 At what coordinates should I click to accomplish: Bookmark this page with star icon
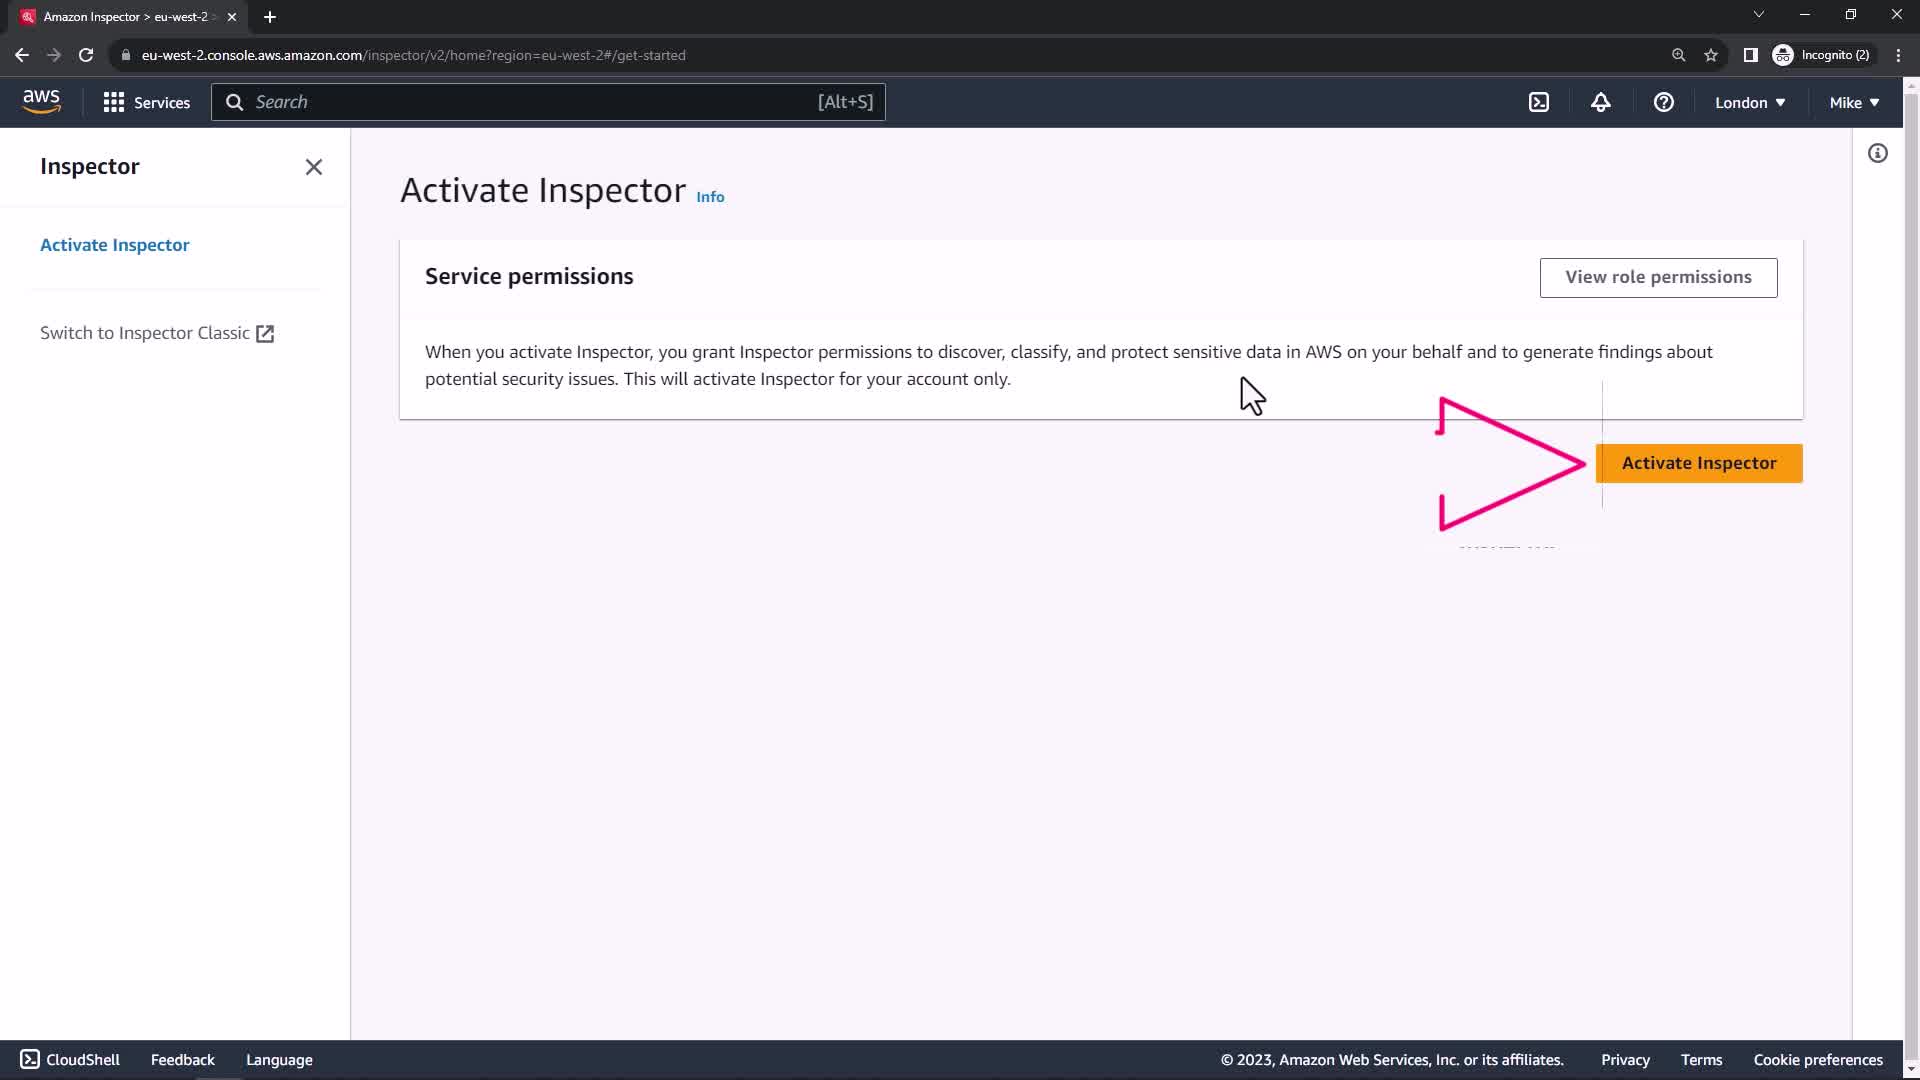tap(1711, 55)
